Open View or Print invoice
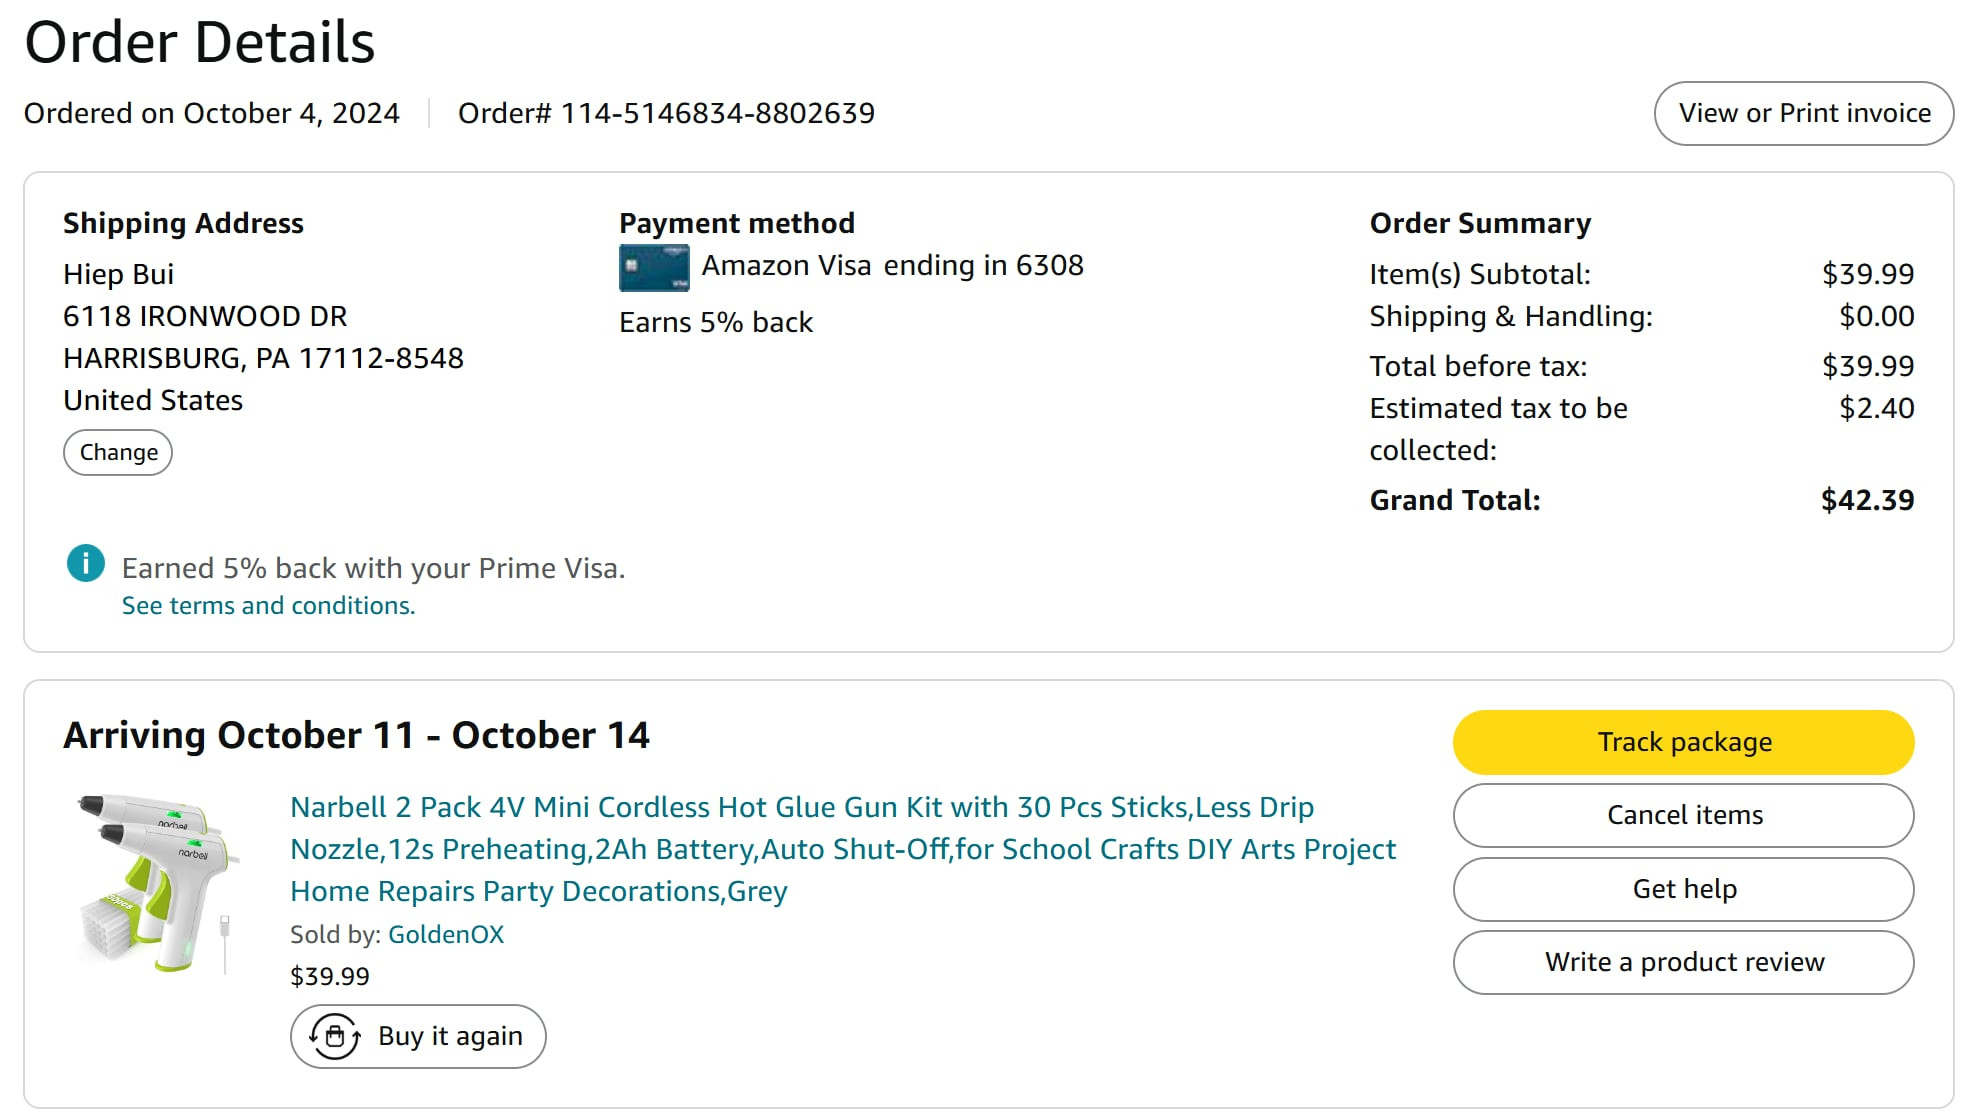The width and height of the screenshot is (1970, 1120). (1803, 114)
